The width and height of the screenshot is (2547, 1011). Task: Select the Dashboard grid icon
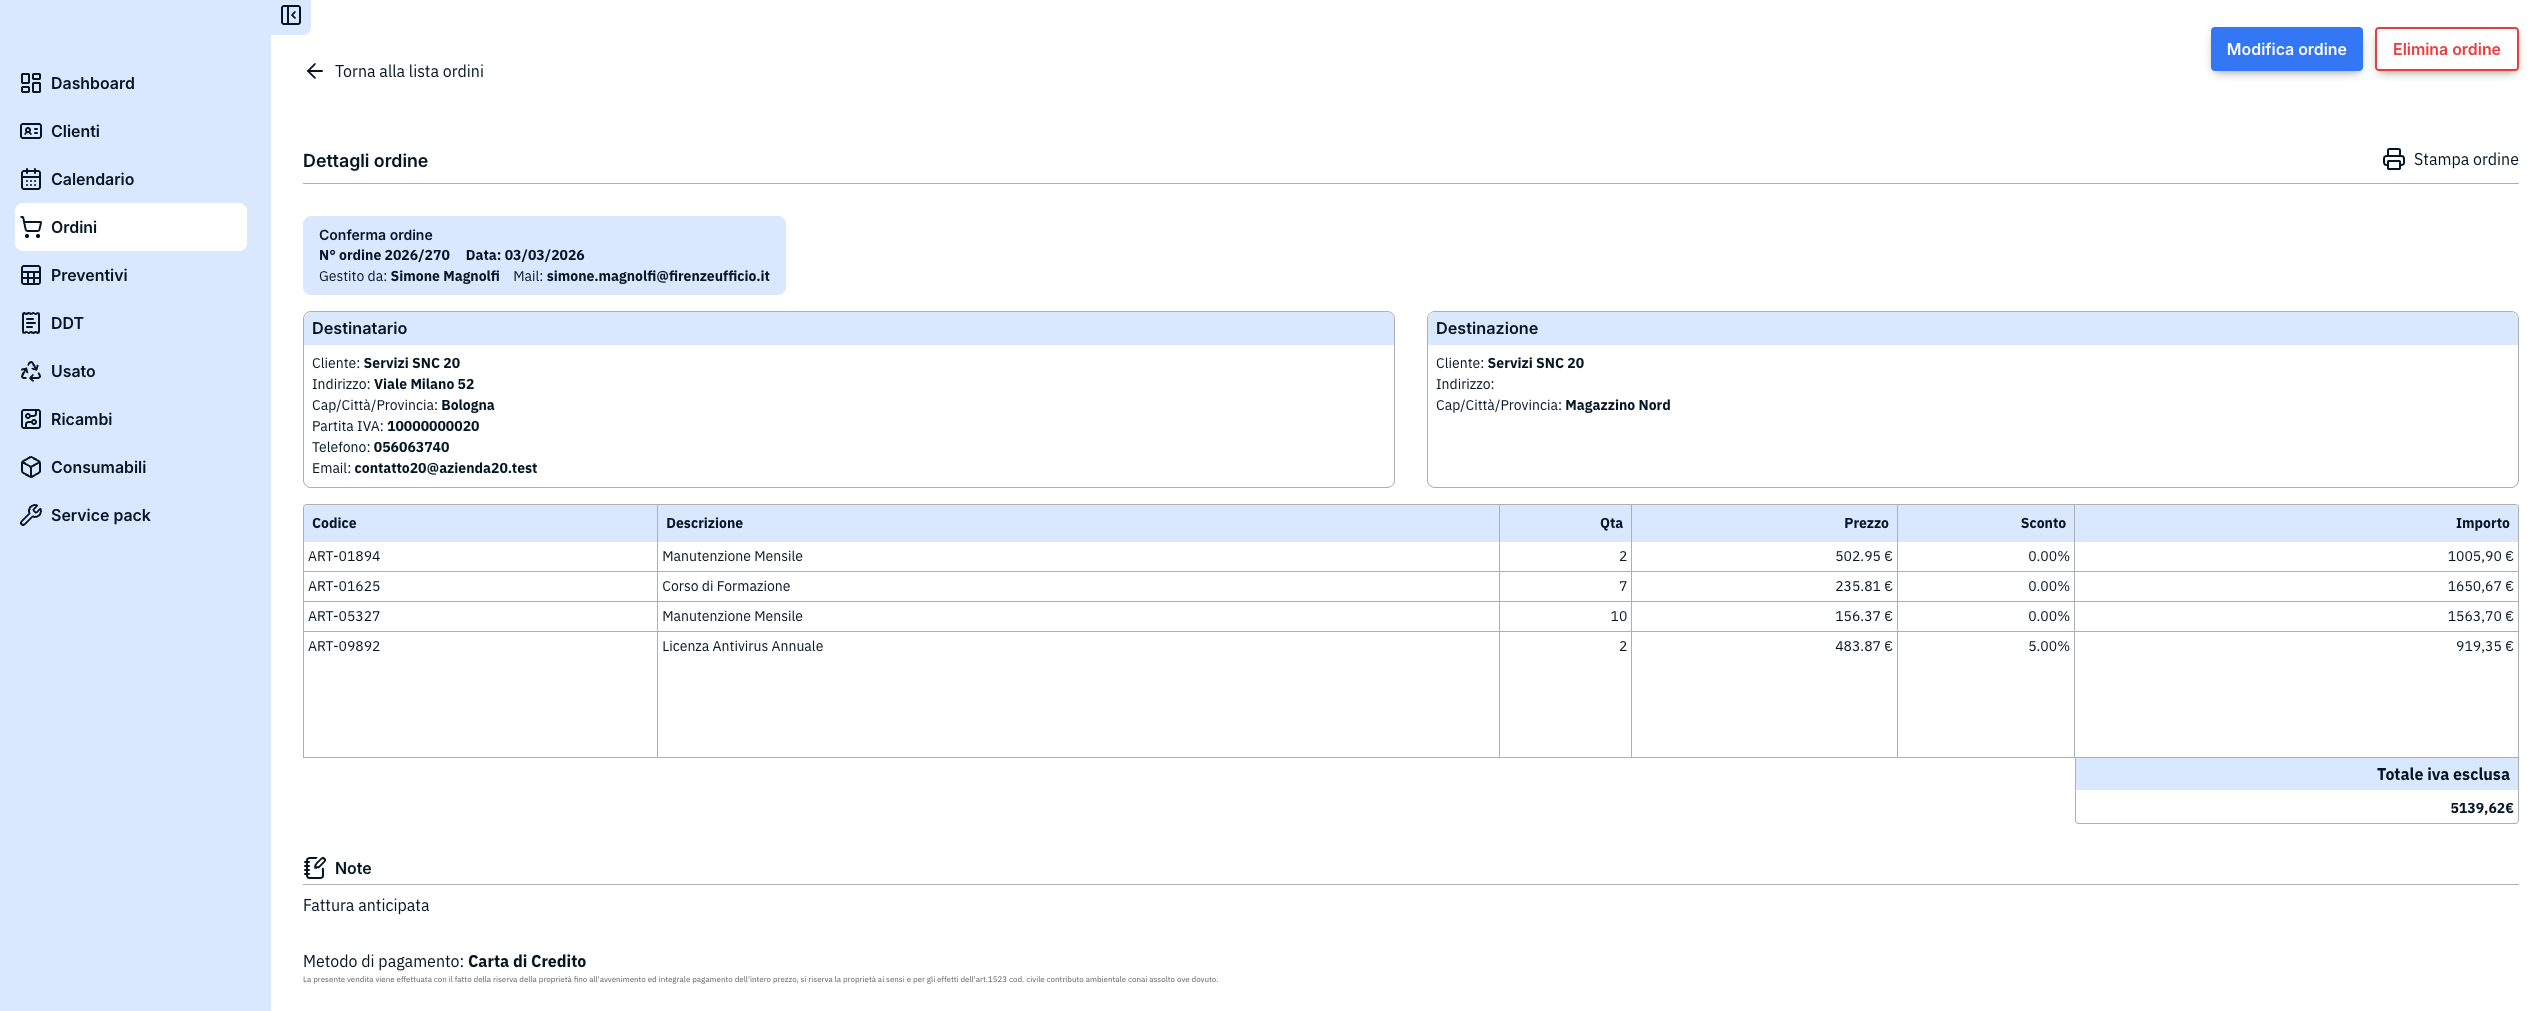(30, 83)
